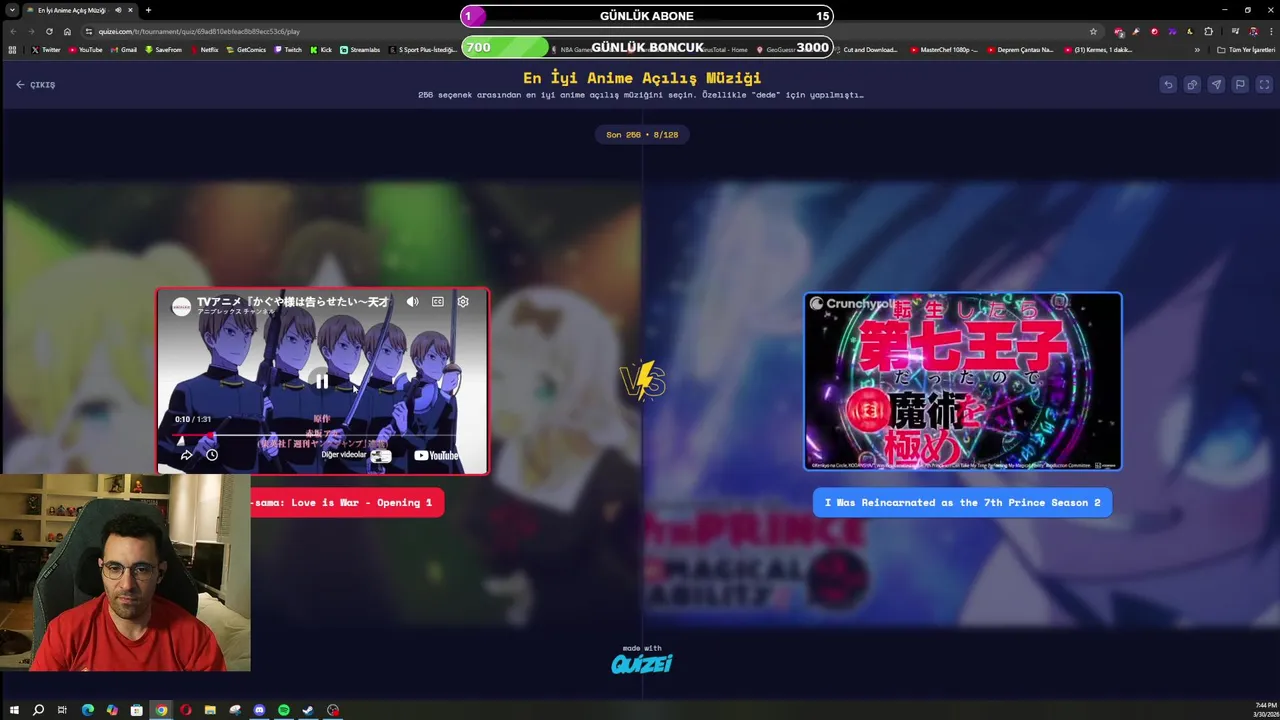Expand hidden bookmarks with the chevron

pos(1197,50)
